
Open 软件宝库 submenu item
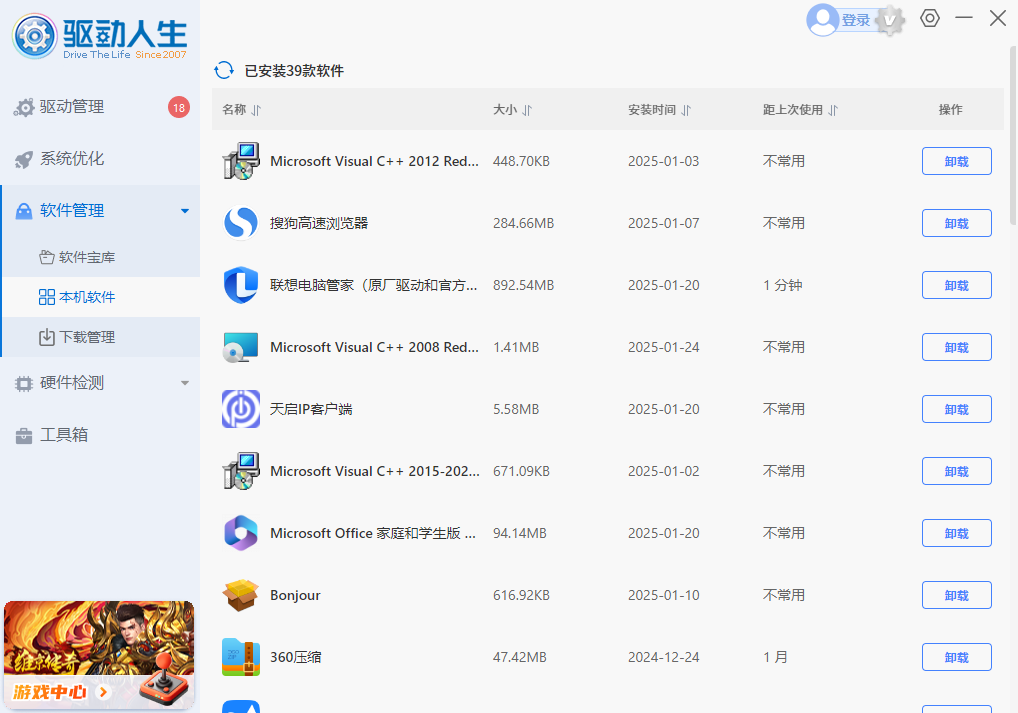[87, 257]
